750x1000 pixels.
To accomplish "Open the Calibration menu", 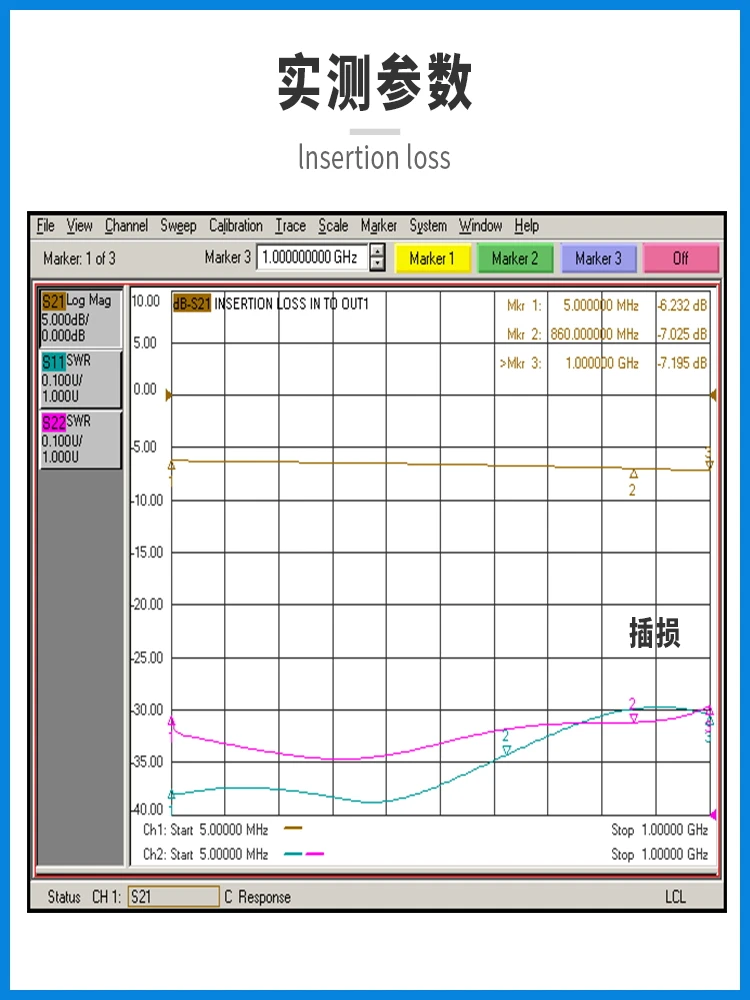I will point(235,226).
